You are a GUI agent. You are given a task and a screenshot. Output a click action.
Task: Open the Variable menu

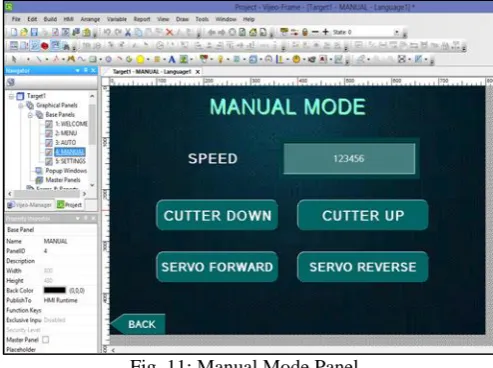[x=117, y=19]
